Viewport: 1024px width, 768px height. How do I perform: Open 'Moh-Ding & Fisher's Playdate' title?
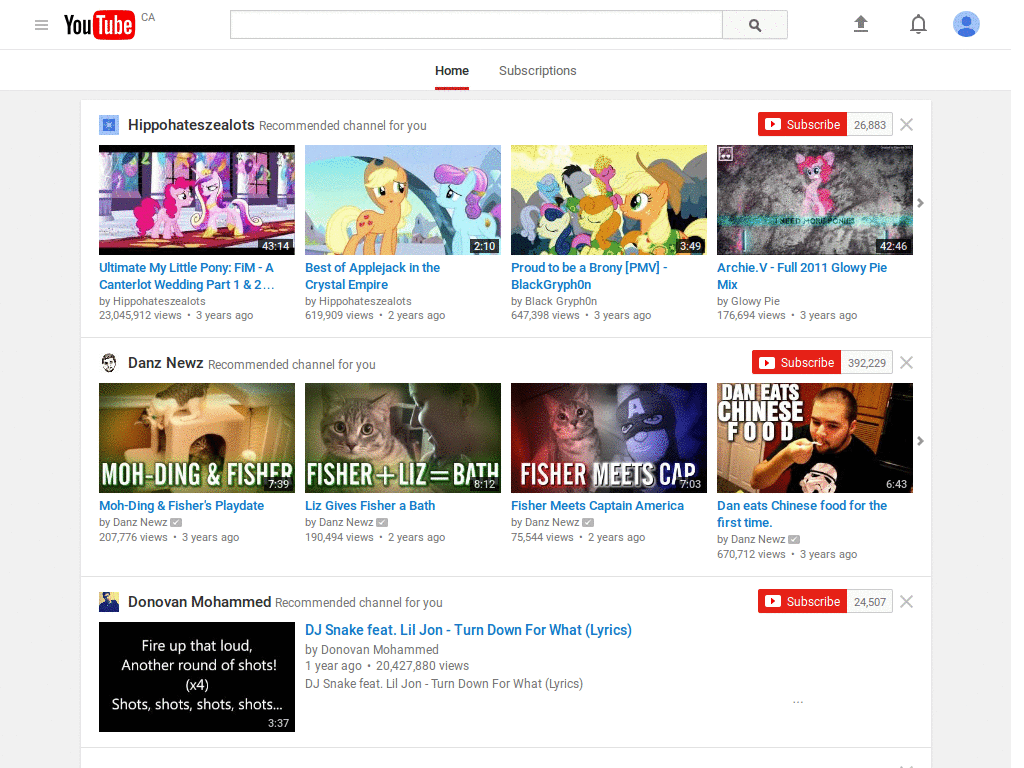point(182,505)
